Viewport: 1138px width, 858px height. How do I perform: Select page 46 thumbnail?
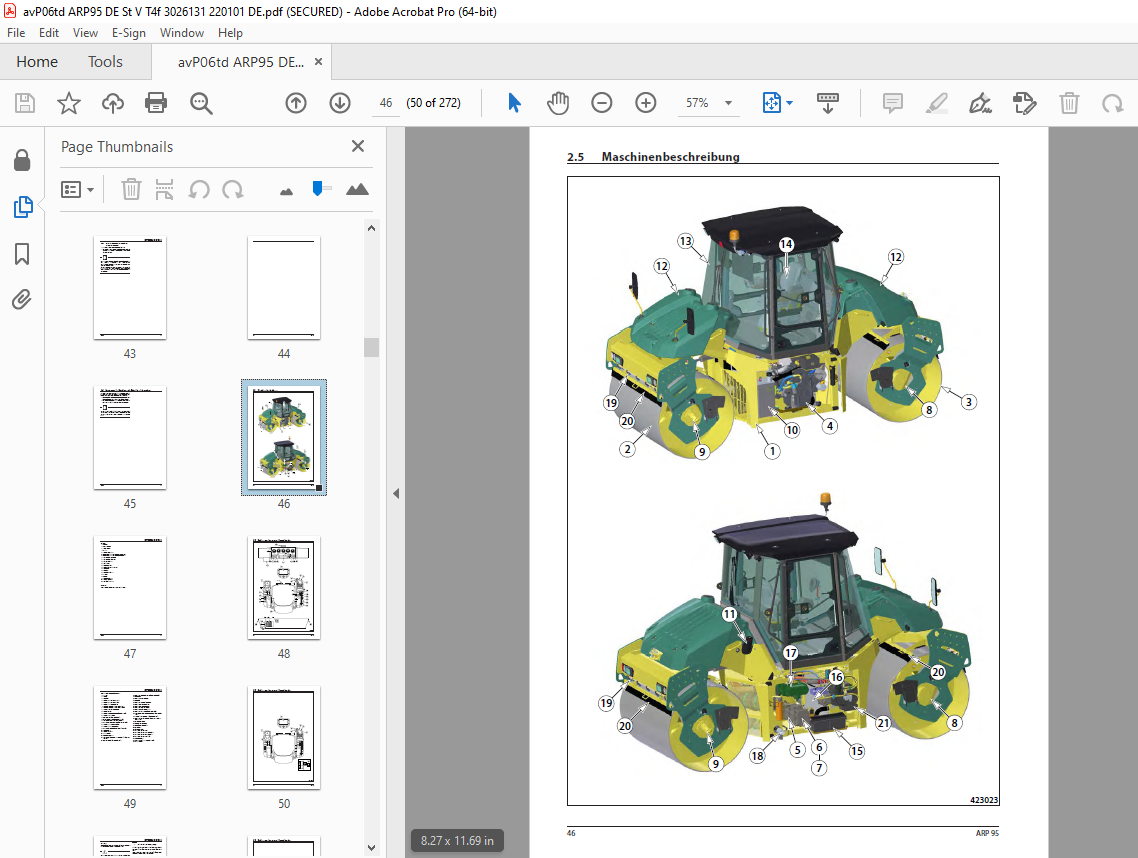point(284,438)
